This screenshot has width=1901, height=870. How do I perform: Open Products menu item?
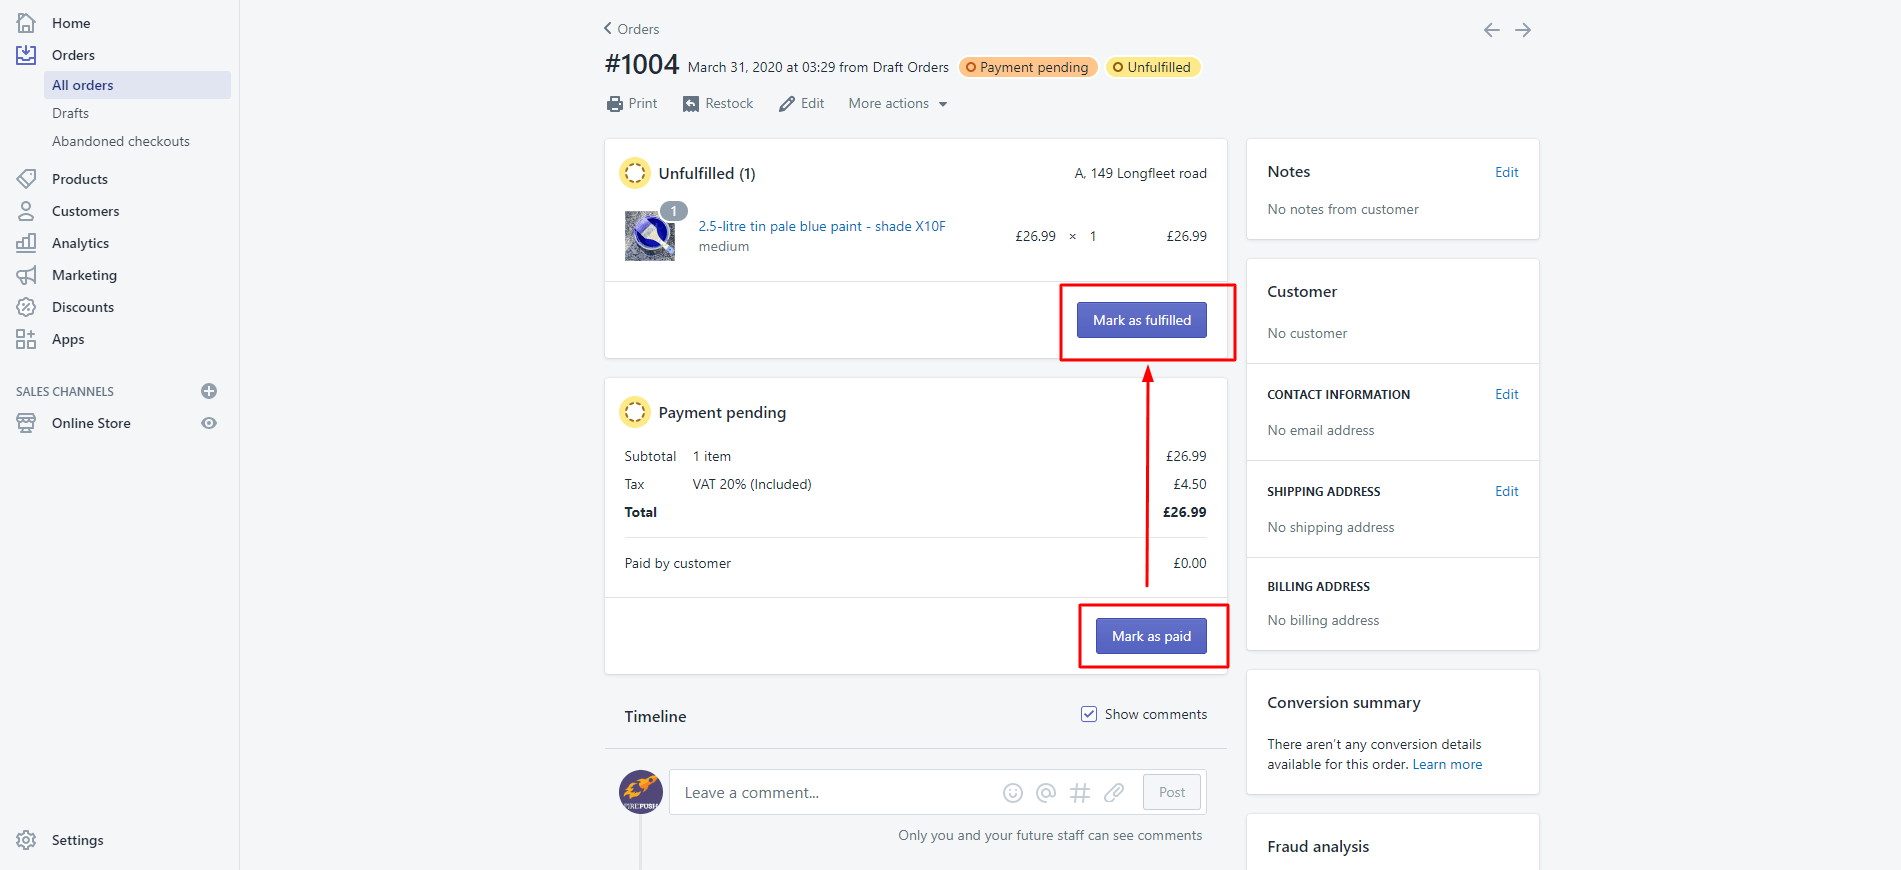[80, 179]
